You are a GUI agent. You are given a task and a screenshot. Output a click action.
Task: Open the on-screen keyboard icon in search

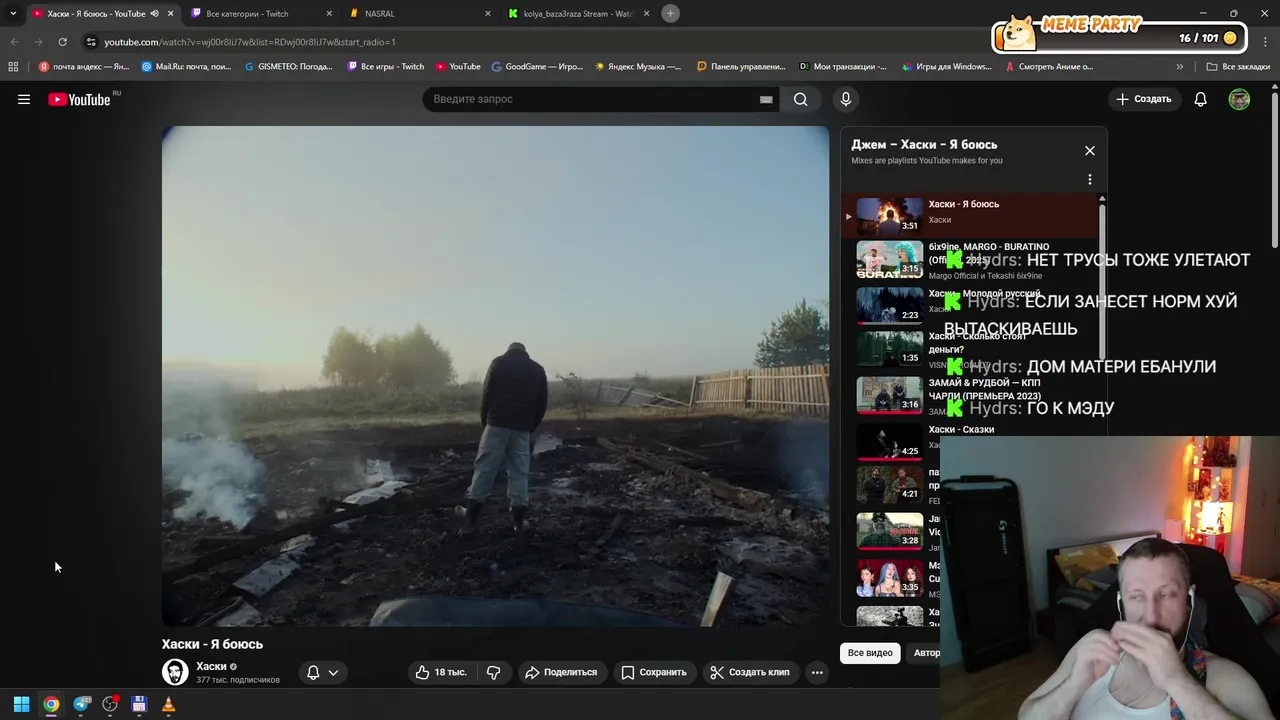(x=766, y=99)
